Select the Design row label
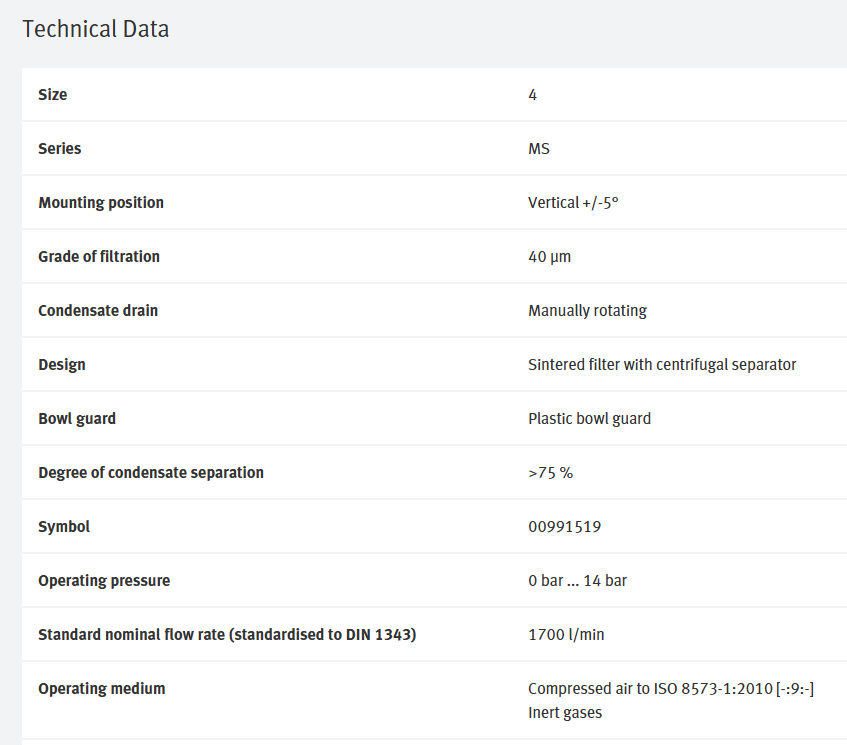 point(62,365)
